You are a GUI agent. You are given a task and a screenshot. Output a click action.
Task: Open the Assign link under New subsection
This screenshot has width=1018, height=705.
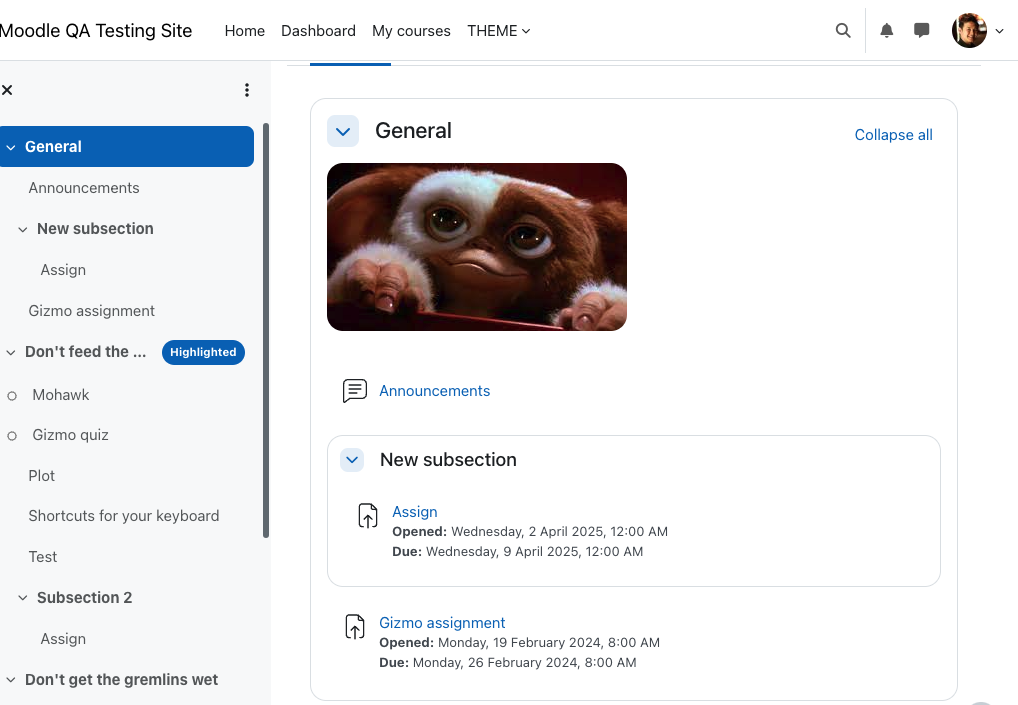[415, 512]
